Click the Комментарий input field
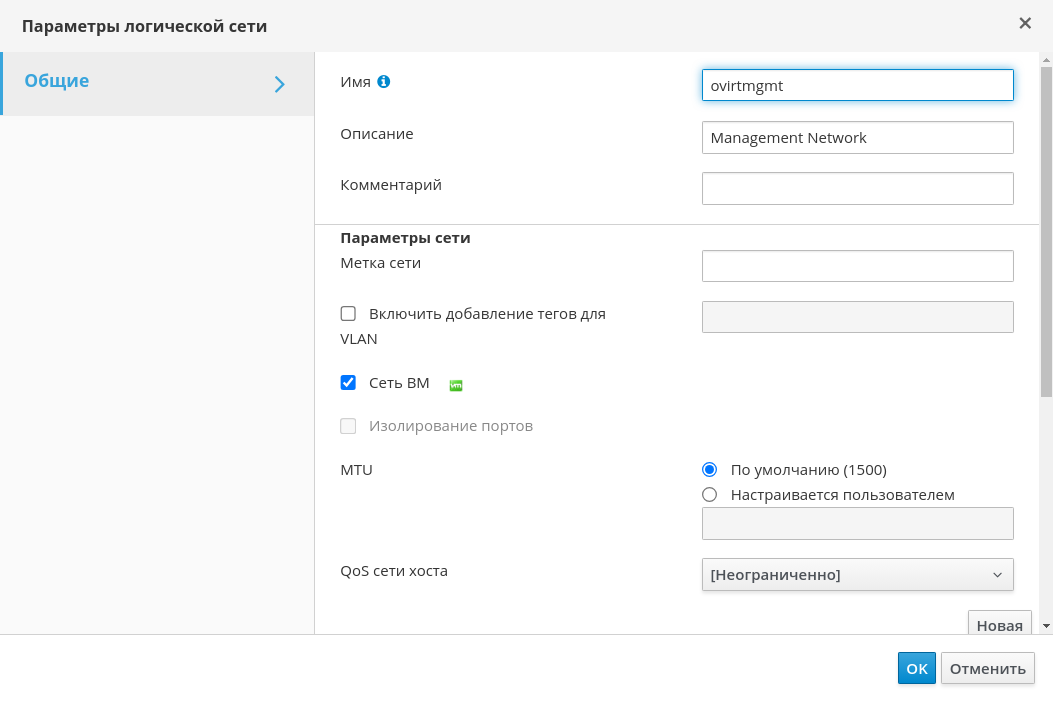This screenshot has width=1053, height=705. point(857,189)
